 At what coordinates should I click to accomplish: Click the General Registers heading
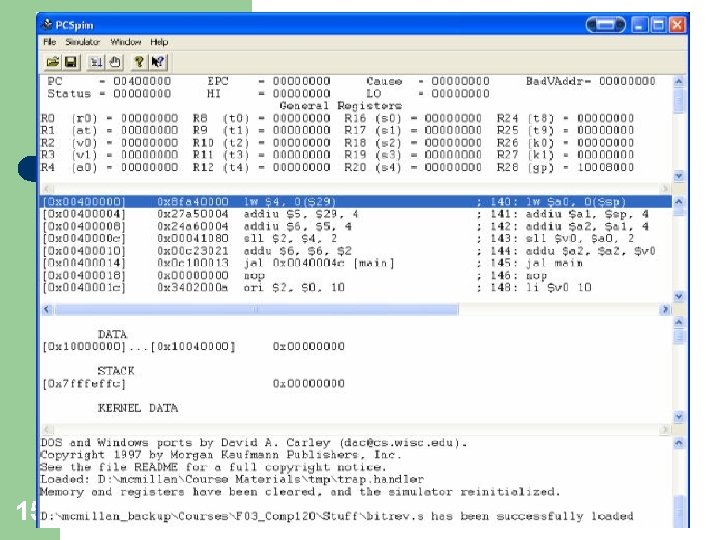(x=340, y=106)
